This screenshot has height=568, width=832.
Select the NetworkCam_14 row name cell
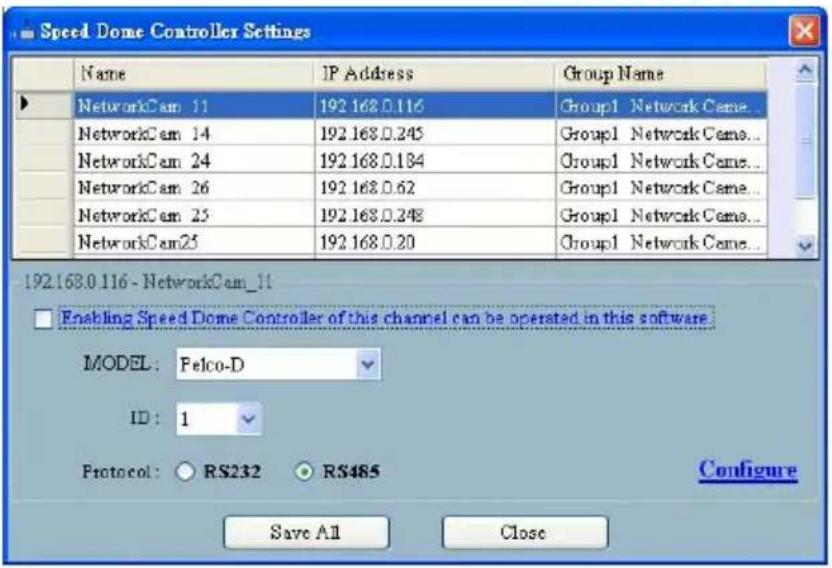click(x=194, y=133)
